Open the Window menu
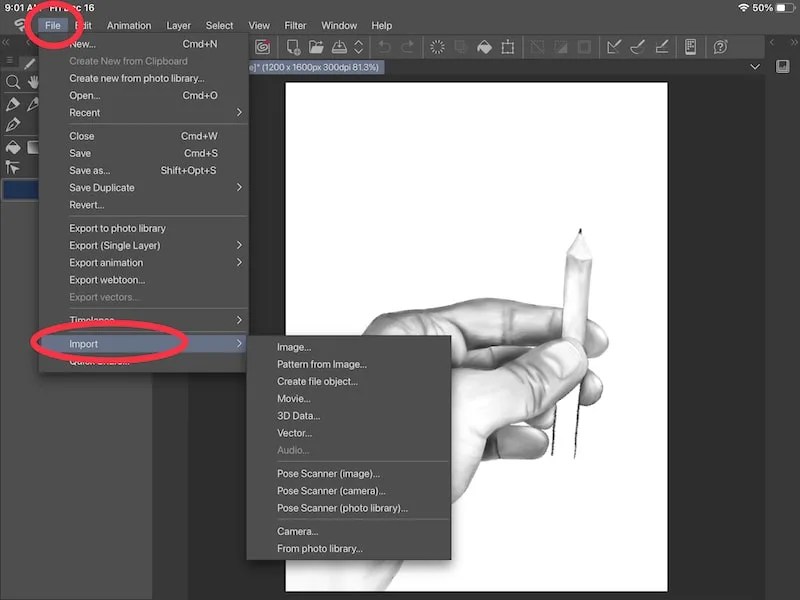Viewport: 800px width, 600px height. 339,25
